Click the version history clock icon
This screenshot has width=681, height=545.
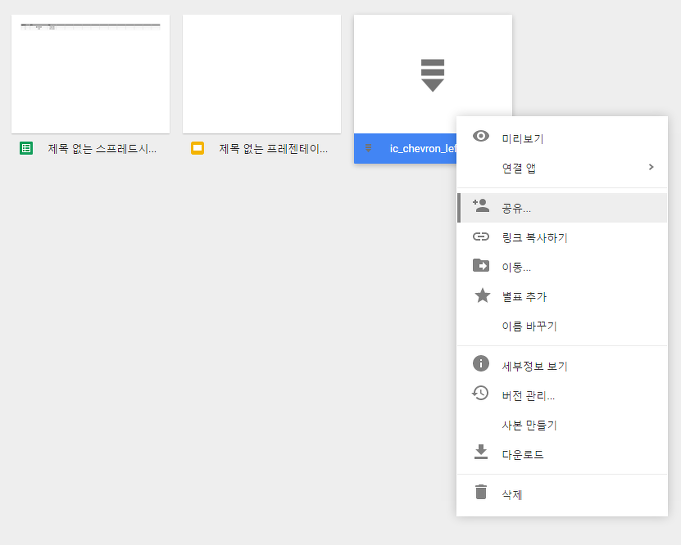[x=480, y=393]
